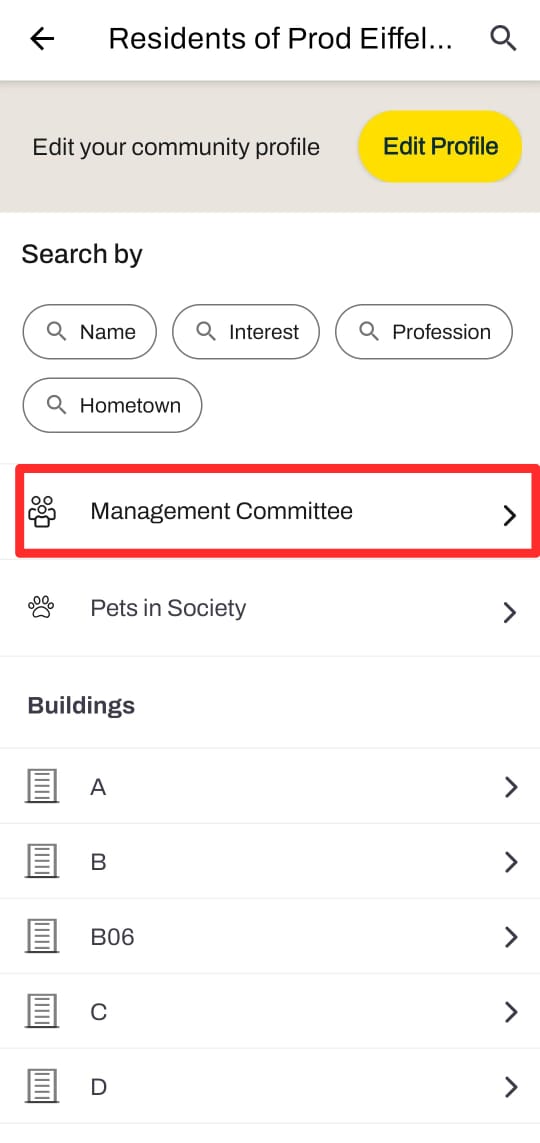Viewport: 540px width, 1143px height.
Task: Search residents by Profession
Action: point(424,332)
